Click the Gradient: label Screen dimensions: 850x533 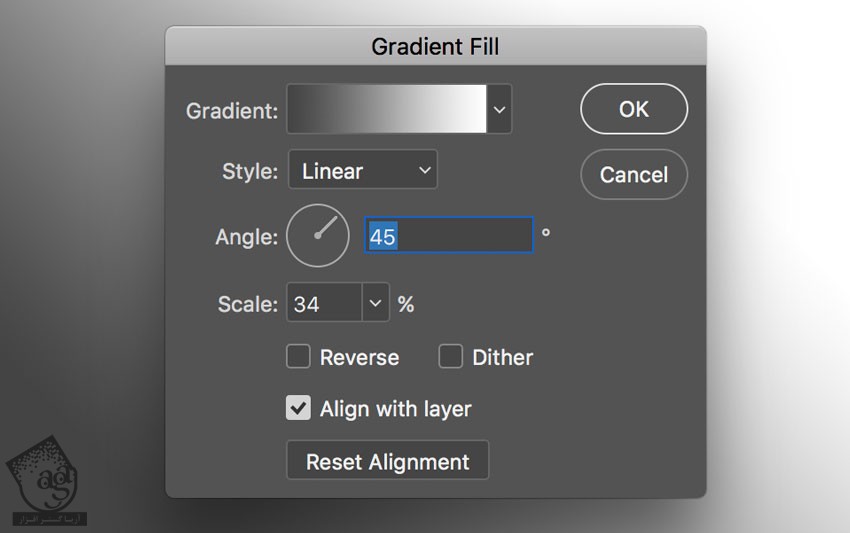point(232,111)
